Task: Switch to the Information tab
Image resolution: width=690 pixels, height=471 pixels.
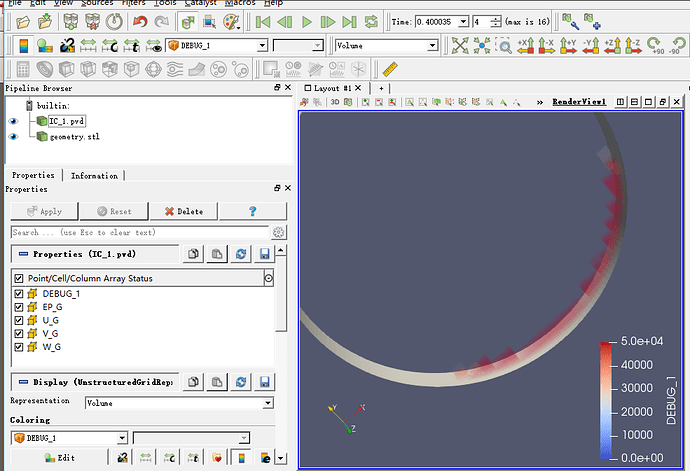Action: (x=94, y=175)
